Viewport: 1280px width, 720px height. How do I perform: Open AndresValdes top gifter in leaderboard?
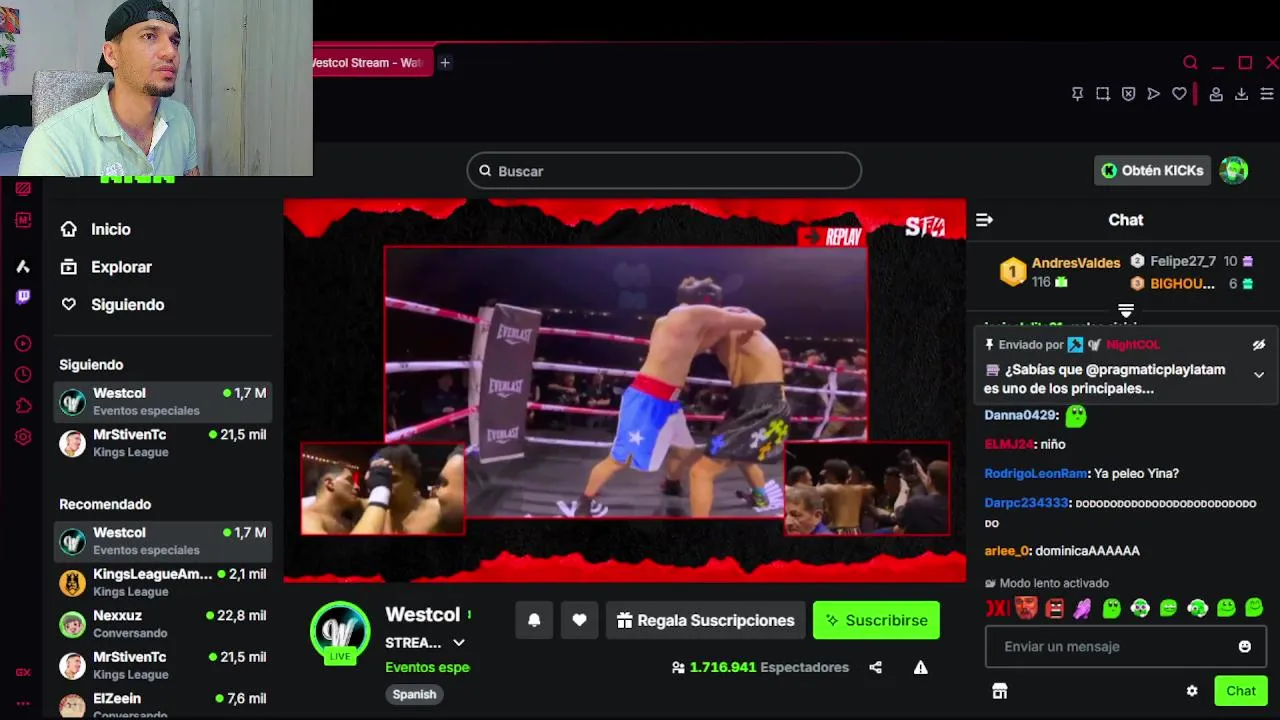pyautogui.click(x=1060, y=272)
